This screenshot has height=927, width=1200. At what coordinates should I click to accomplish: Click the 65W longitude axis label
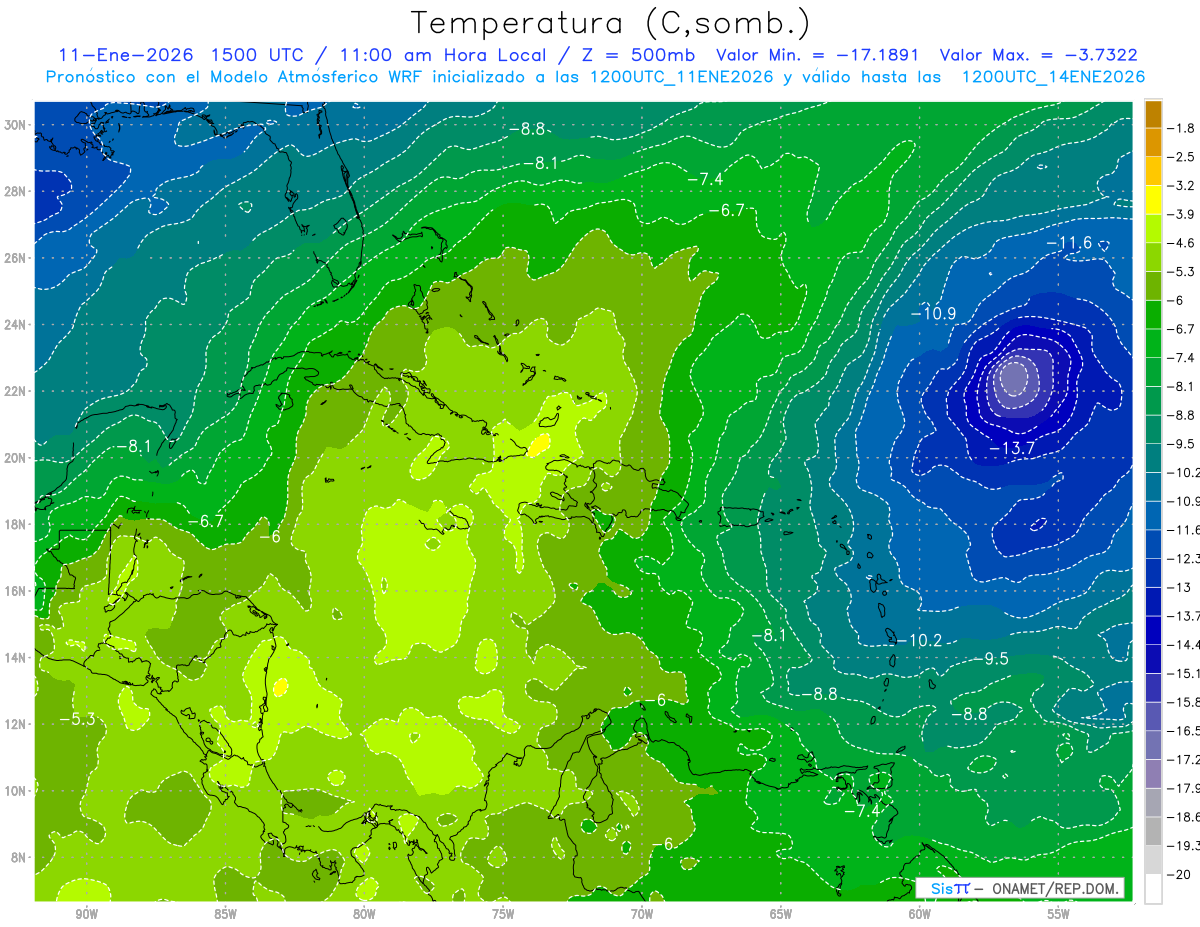(x=781, y=913)
